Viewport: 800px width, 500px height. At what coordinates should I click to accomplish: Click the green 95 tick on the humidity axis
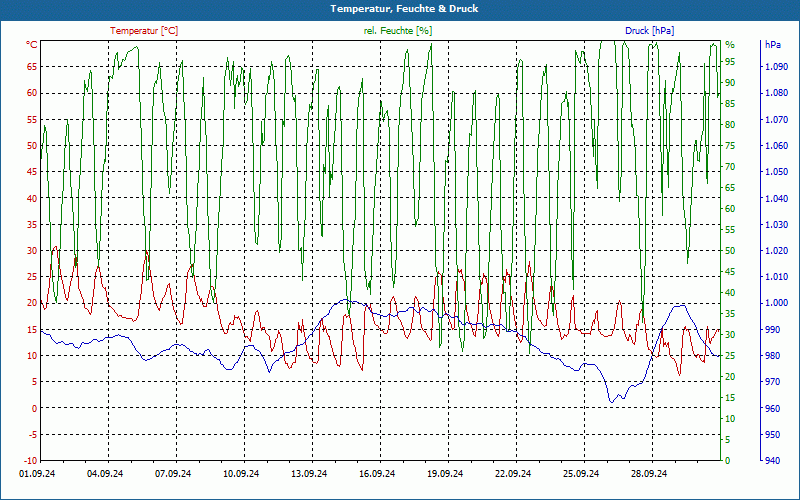(730, 62)
